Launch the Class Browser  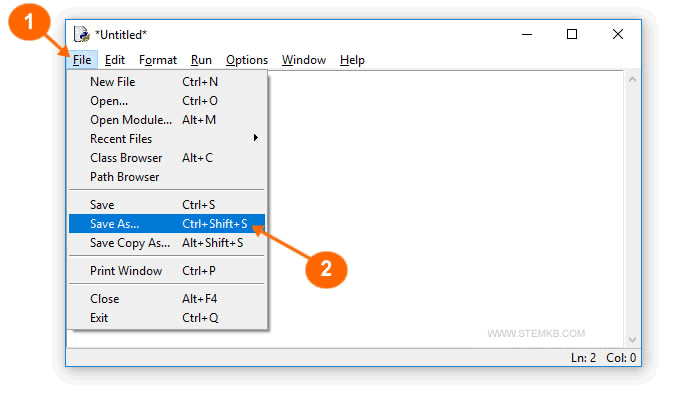(x=167, y=158)
